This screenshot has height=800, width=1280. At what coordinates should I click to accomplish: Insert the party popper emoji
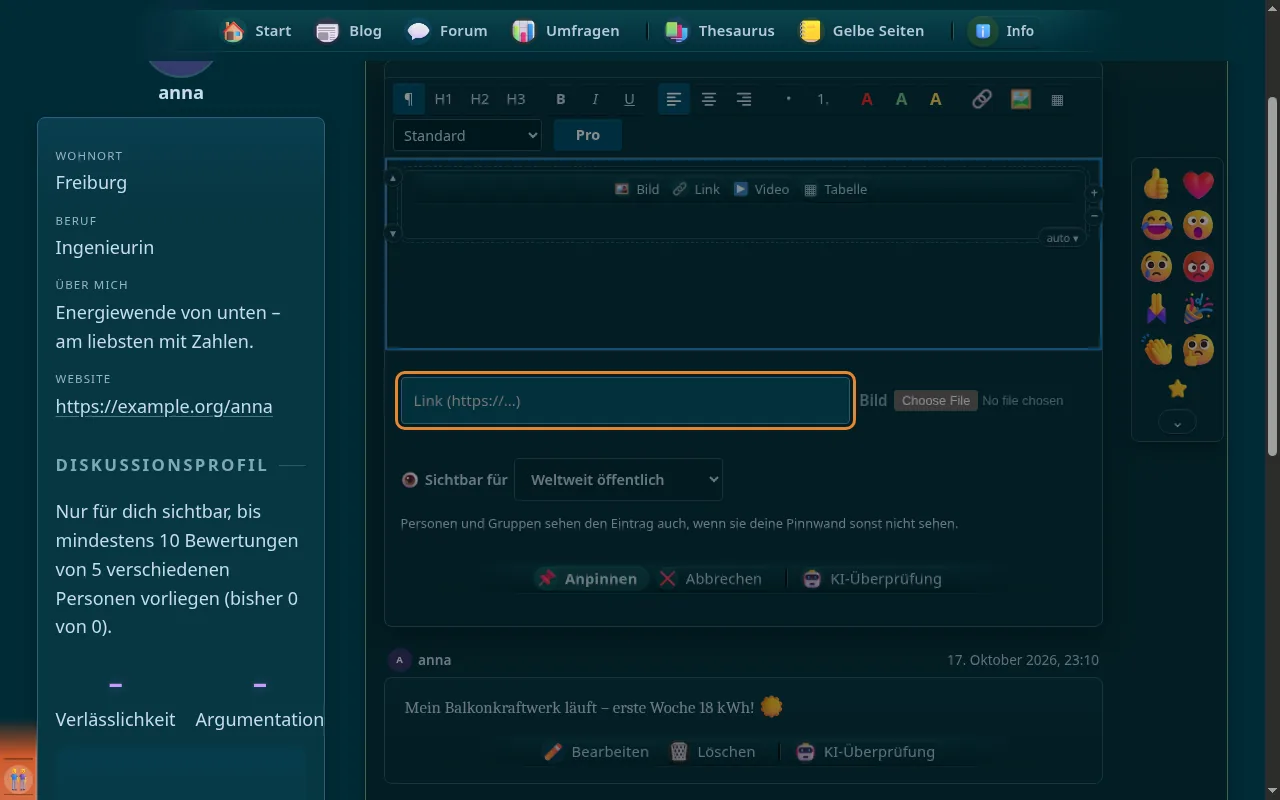(x=1198, y=308)
